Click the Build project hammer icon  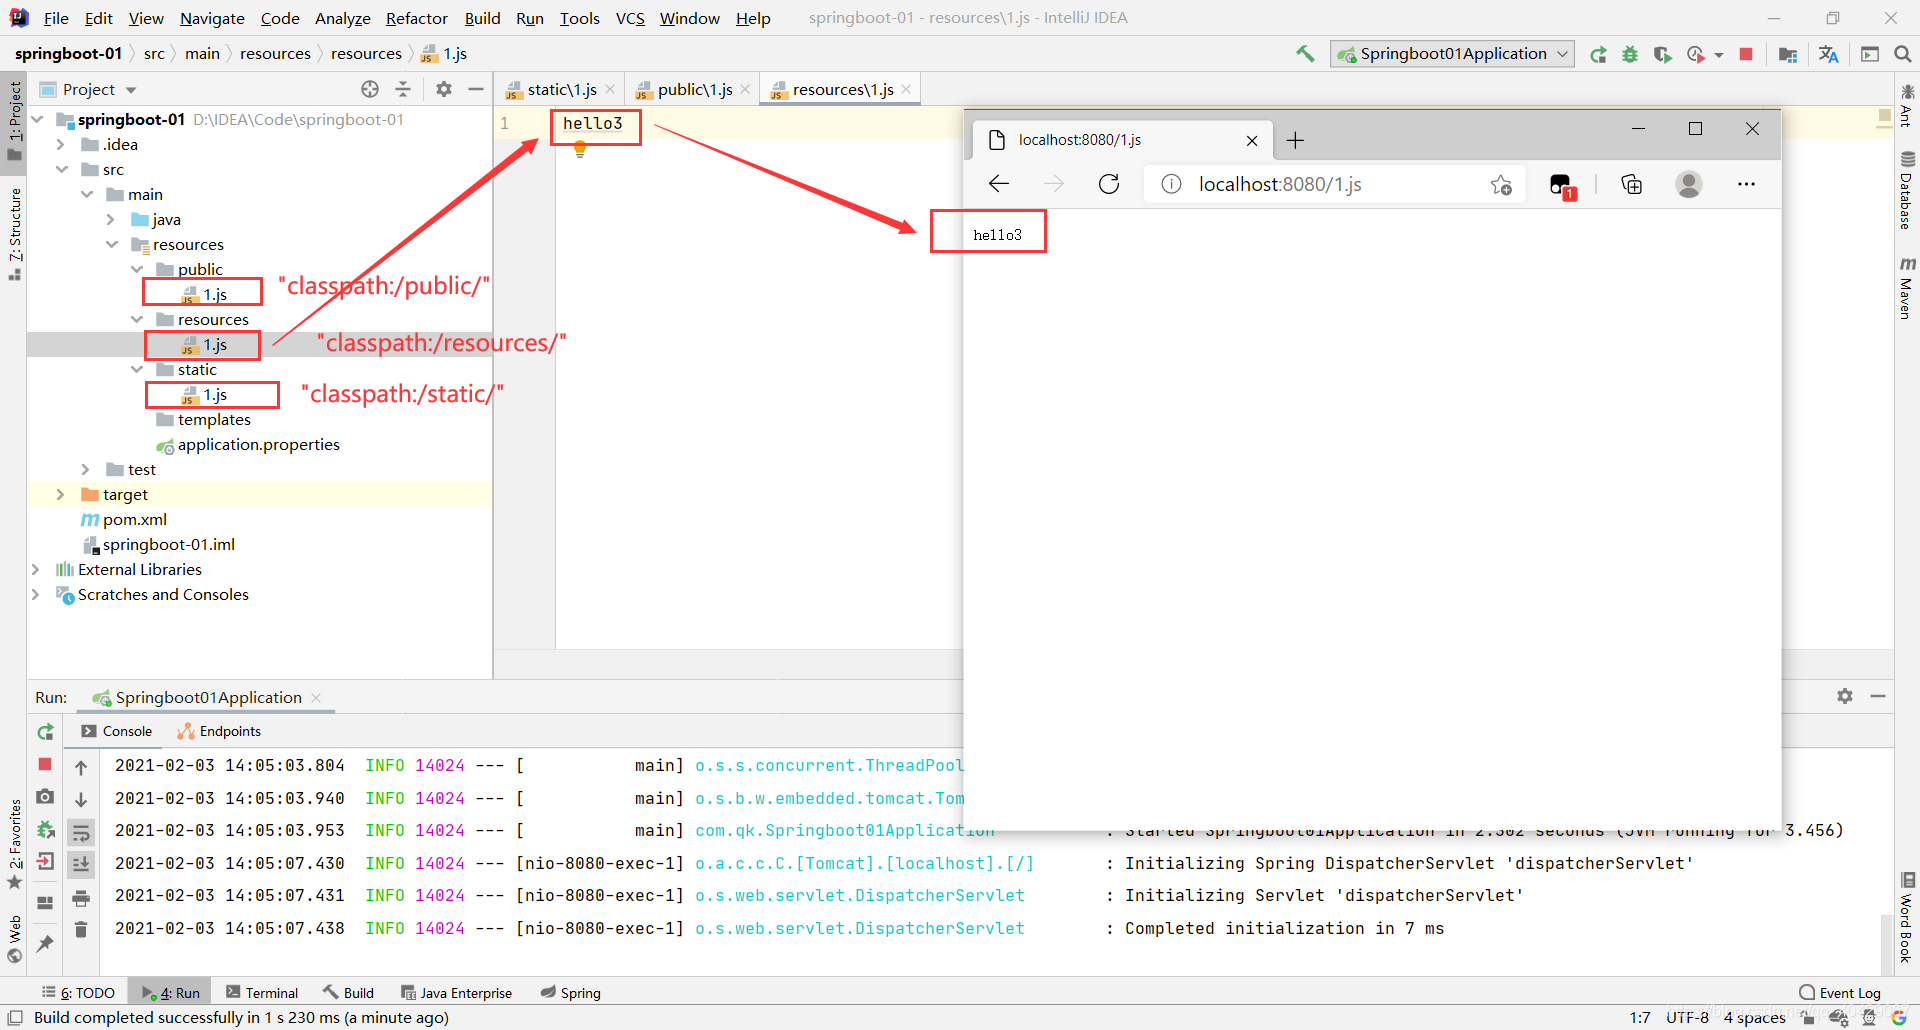pyautogui.click(x=1305, y=54)
